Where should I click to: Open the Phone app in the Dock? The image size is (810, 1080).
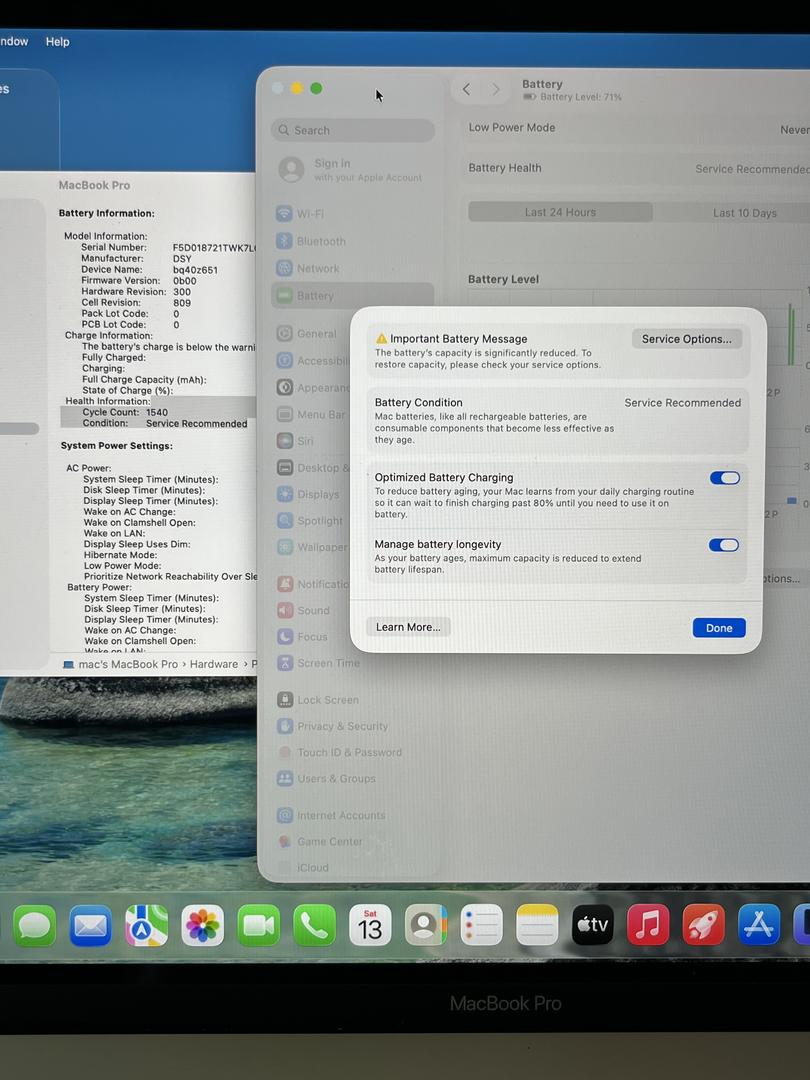(x=314, y=925)
